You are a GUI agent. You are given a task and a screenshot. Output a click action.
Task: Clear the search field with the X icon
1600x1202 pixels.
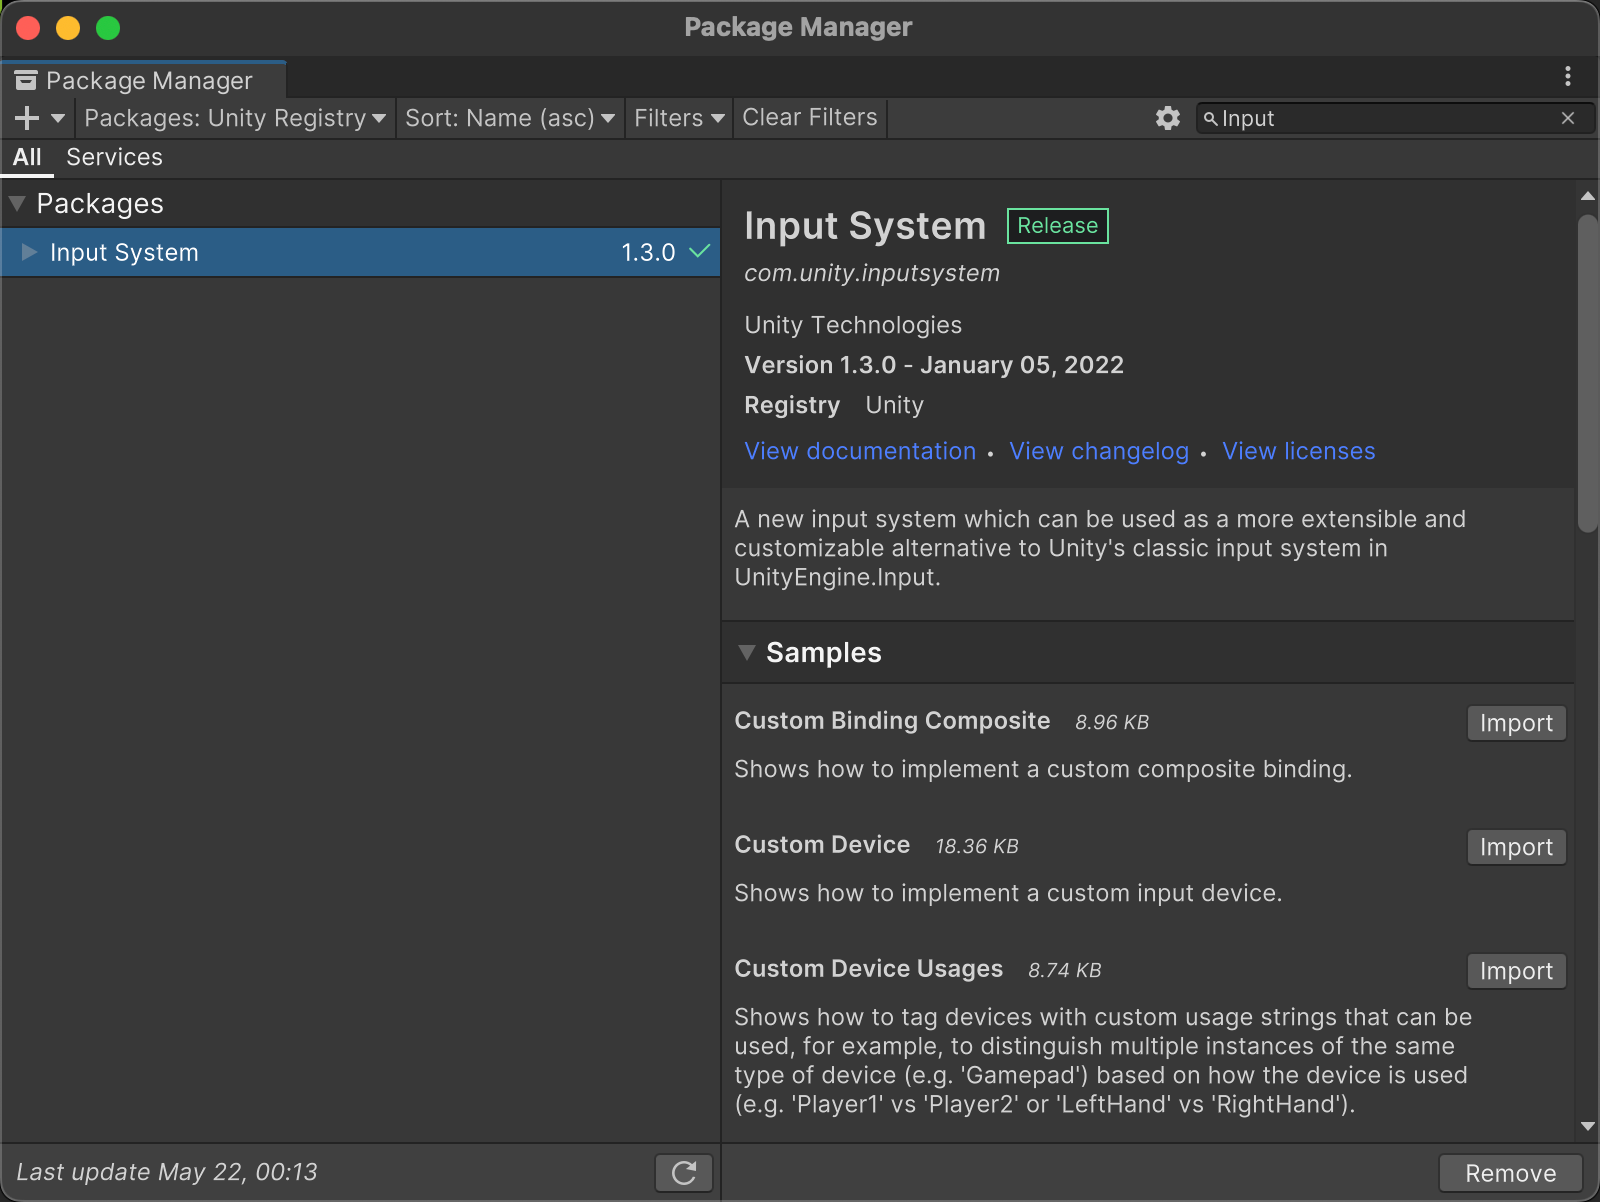(x=1568, y=118)
